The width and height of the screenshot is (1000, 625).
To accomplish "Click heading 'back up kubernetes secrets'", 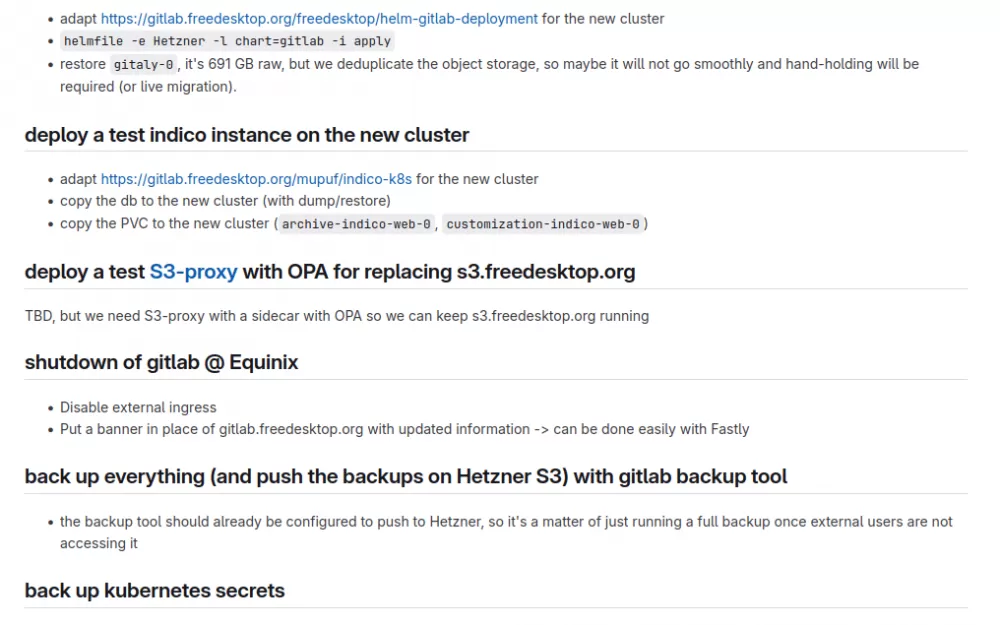I will [154, 591].
